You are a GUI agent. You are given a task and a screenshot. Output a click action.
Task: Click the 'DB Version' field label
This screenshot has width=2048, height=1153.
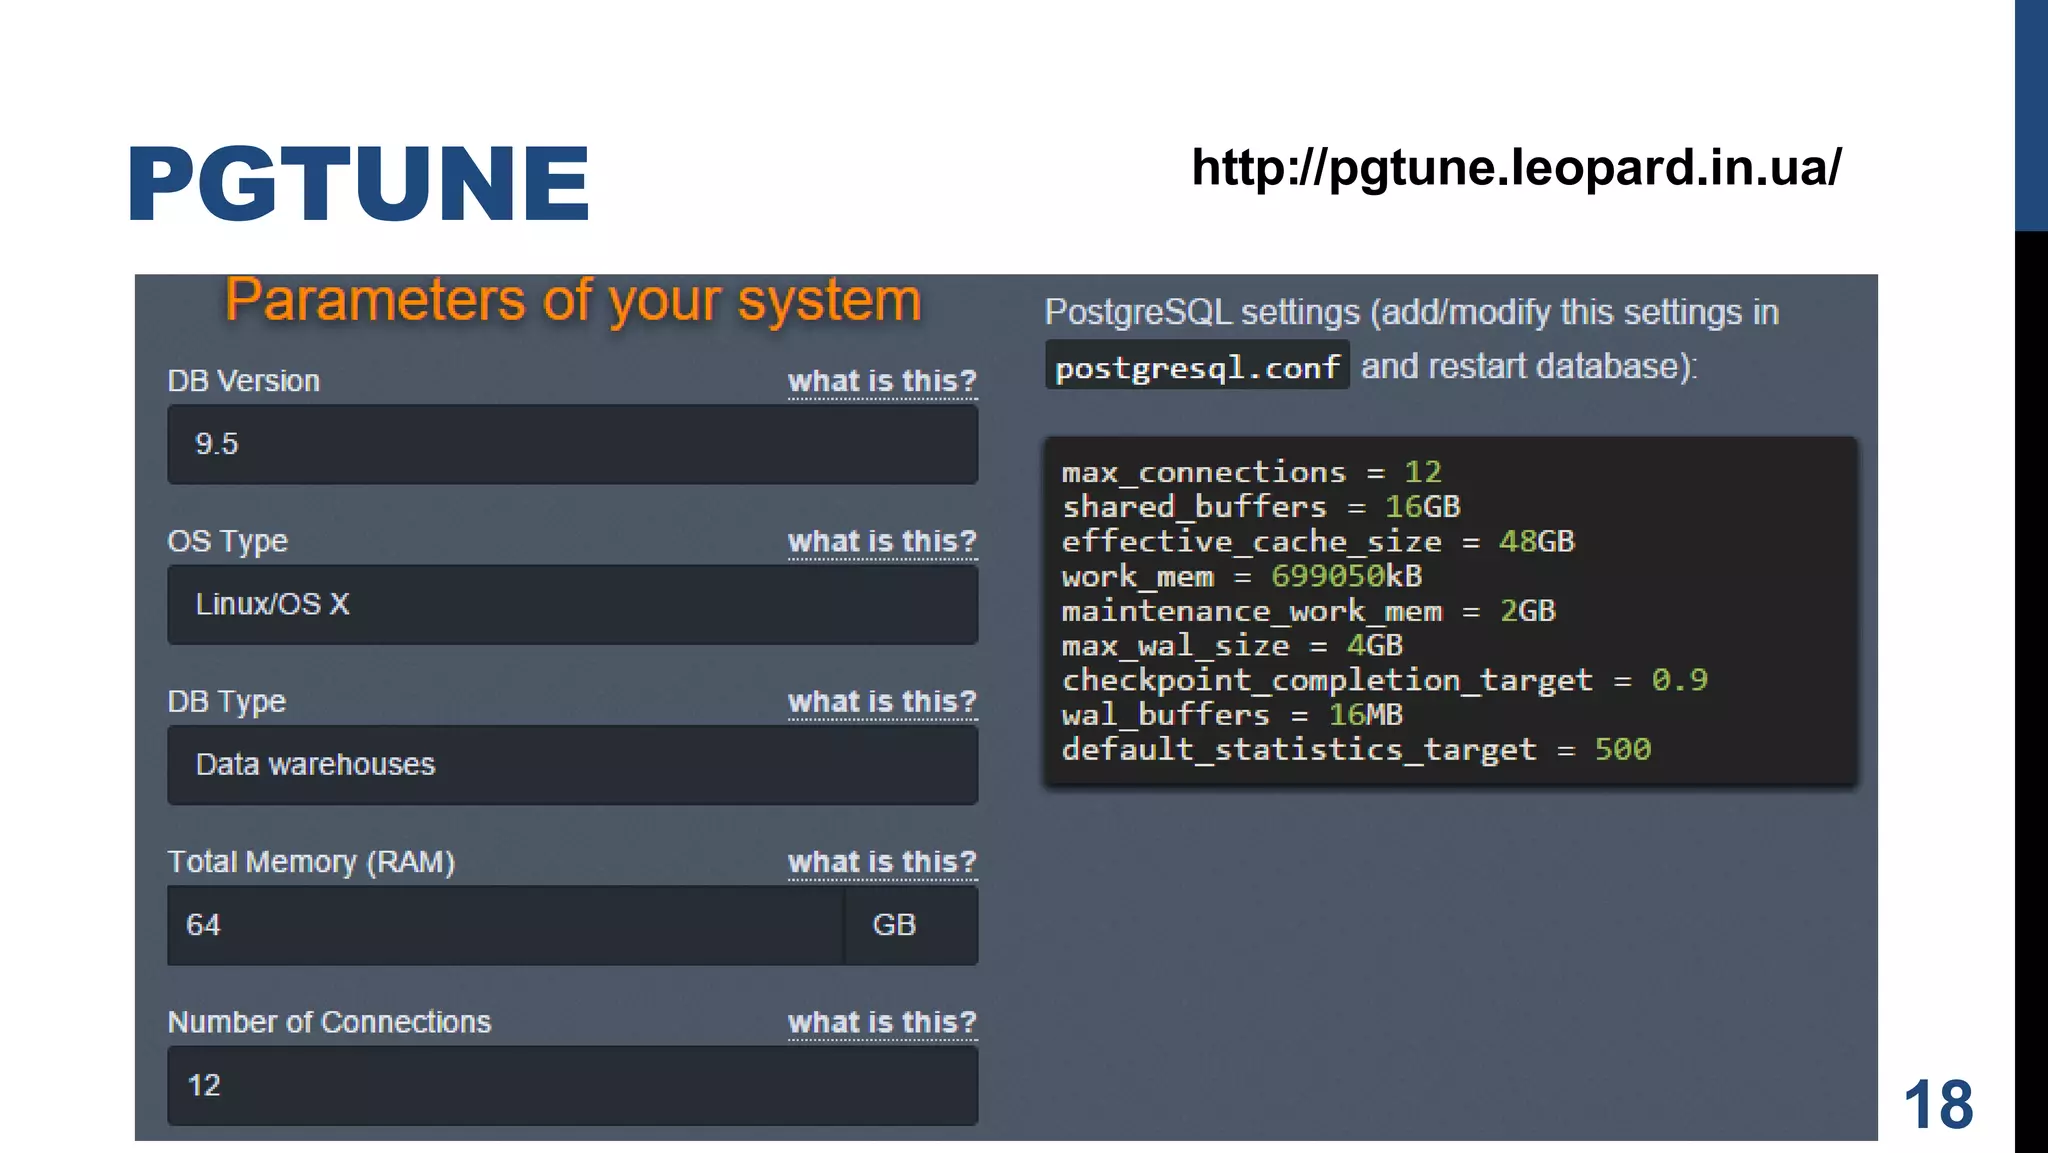point(244,381)
